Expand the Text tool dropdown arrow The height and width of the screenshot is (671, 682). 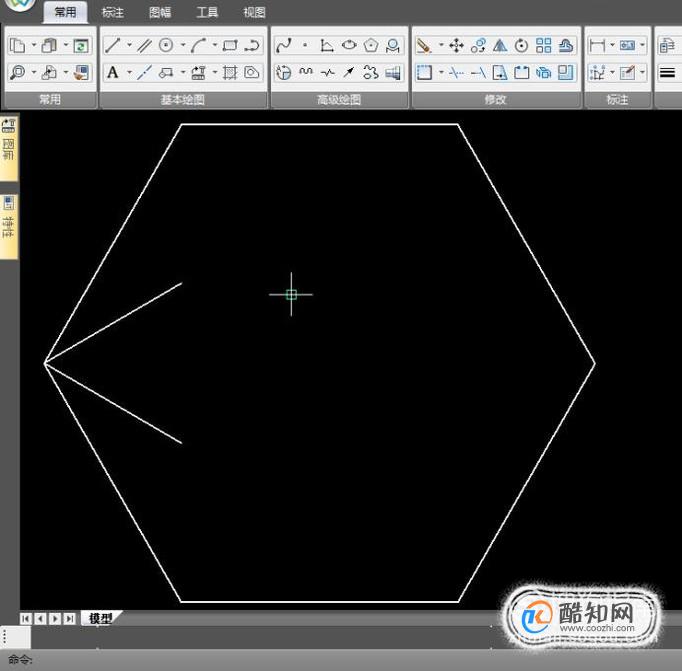click(x=129, y=72)
